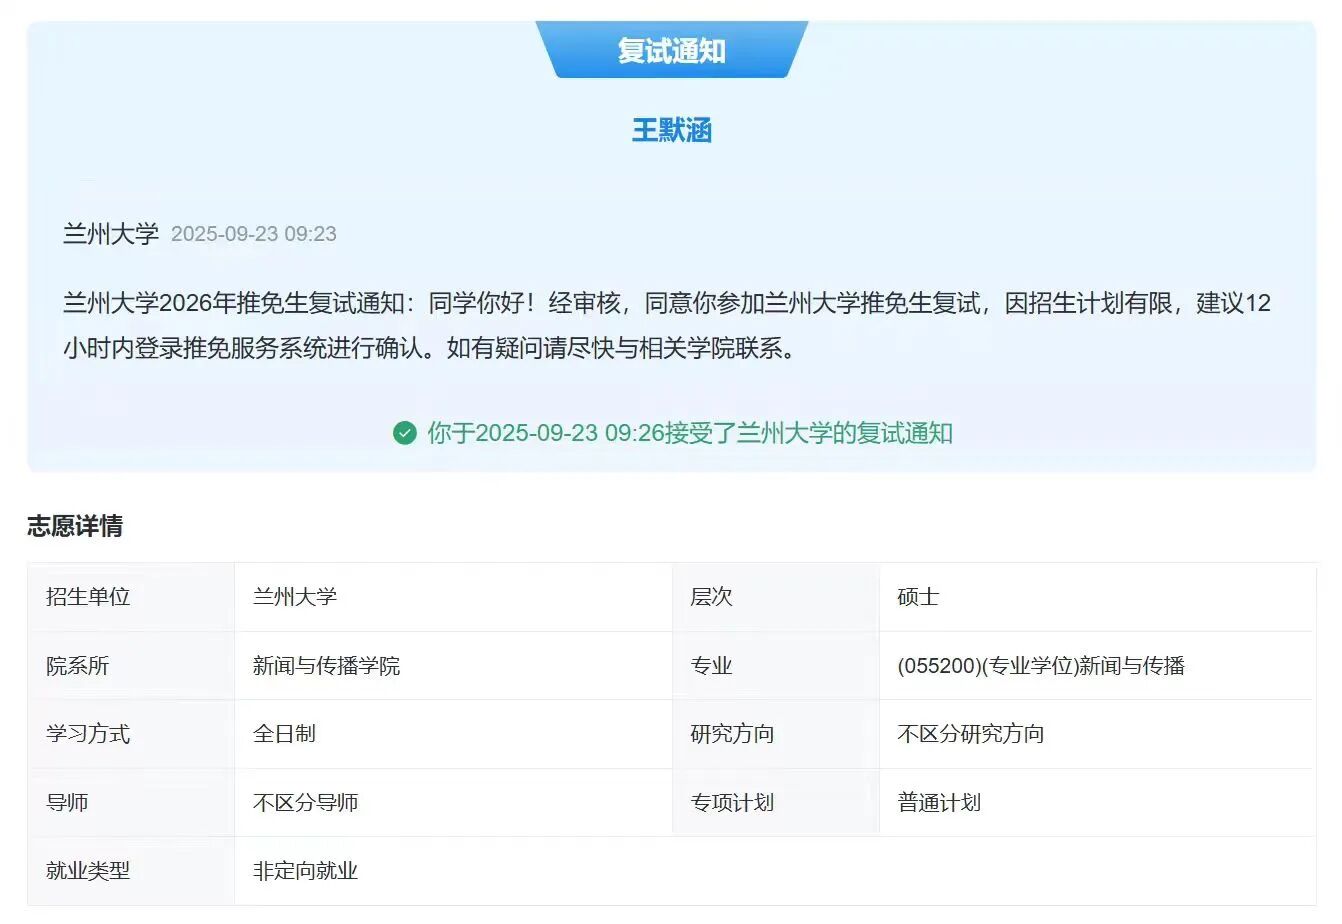Click the applicant name 王默涵

671,130
